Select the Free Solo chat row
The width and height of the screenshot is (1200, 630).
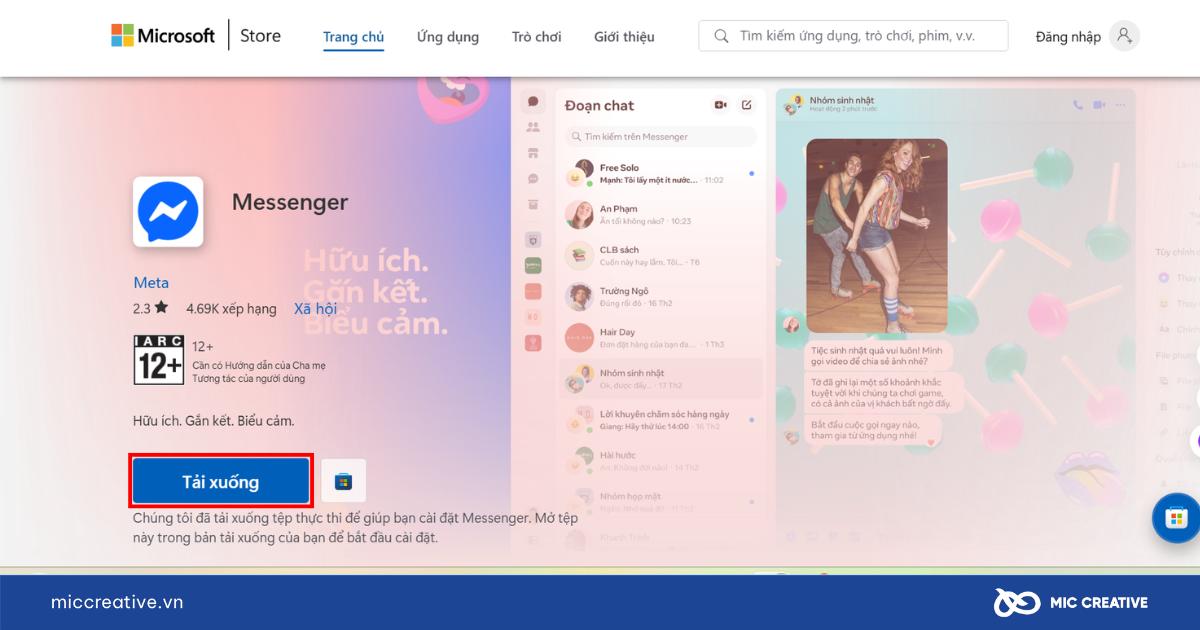click(661, 174)
